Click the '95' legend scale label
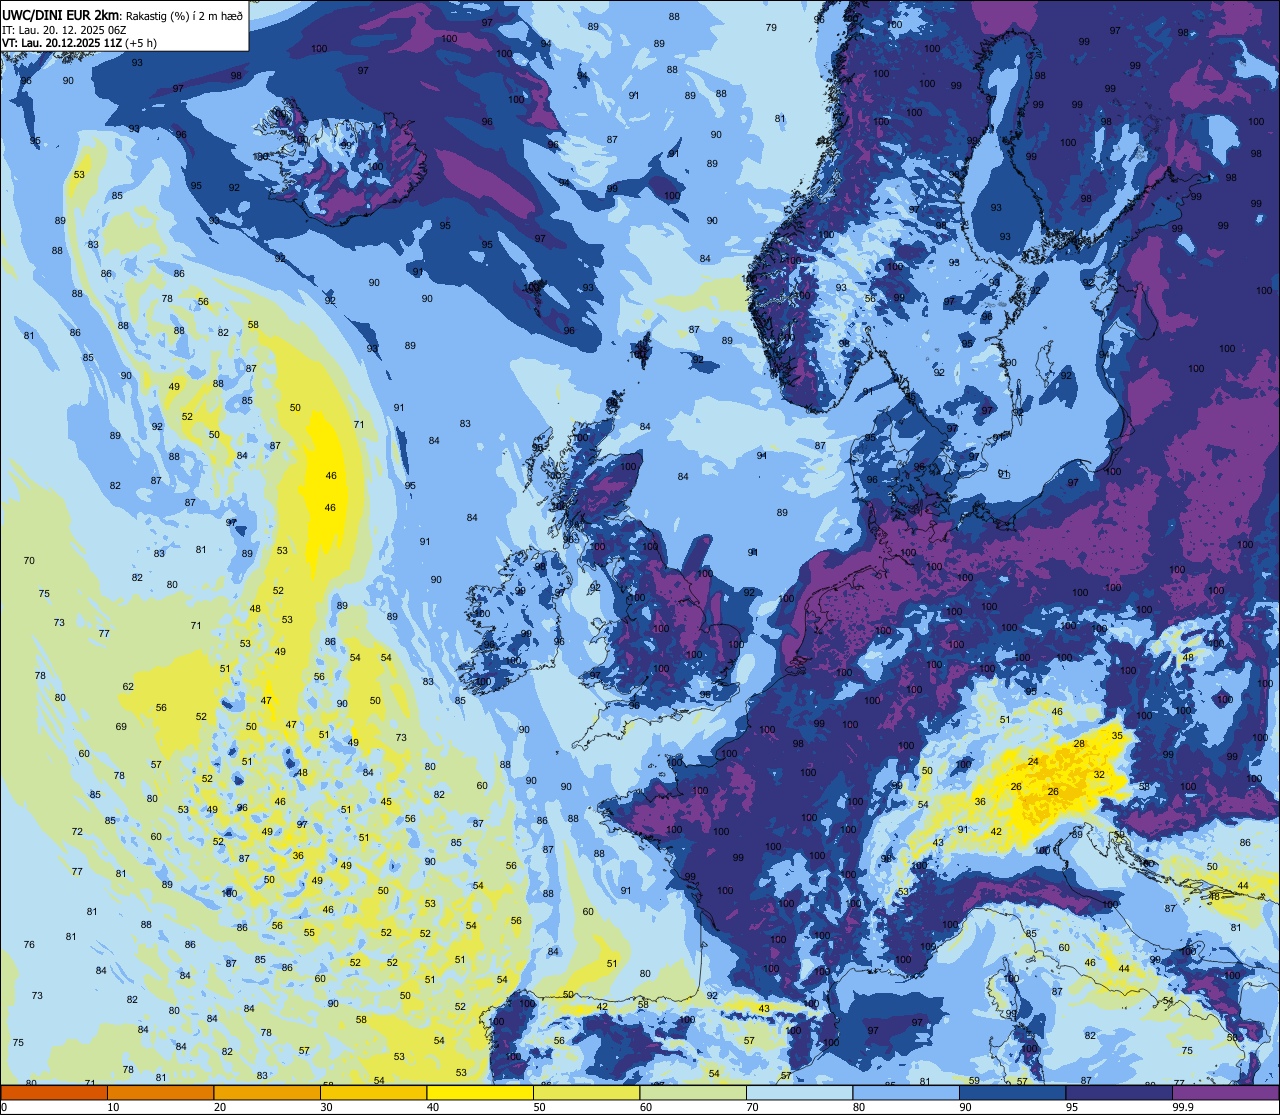This screenshot has height=1115, width=1280. [x=1072, y=1107]
